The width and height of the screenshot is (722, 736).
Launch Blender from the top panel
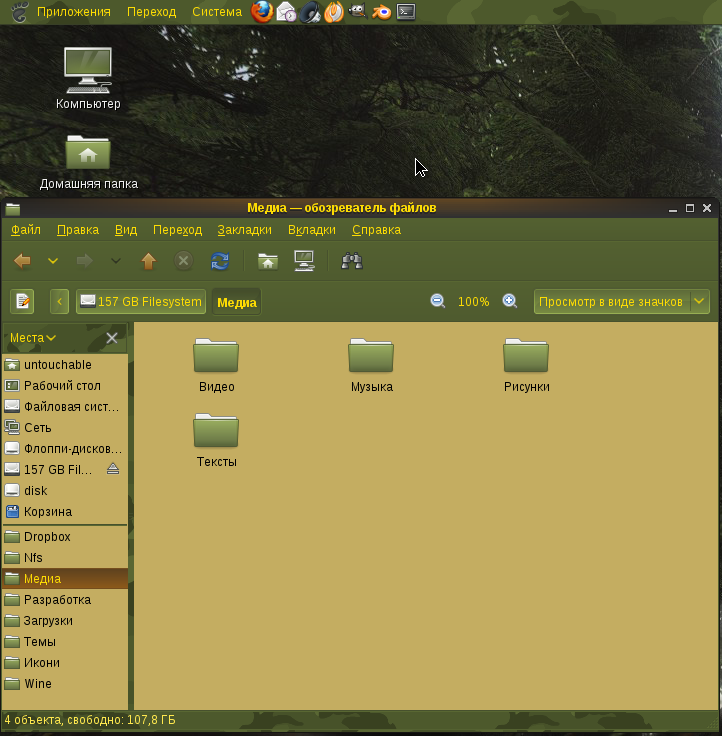tap(382, 12)
